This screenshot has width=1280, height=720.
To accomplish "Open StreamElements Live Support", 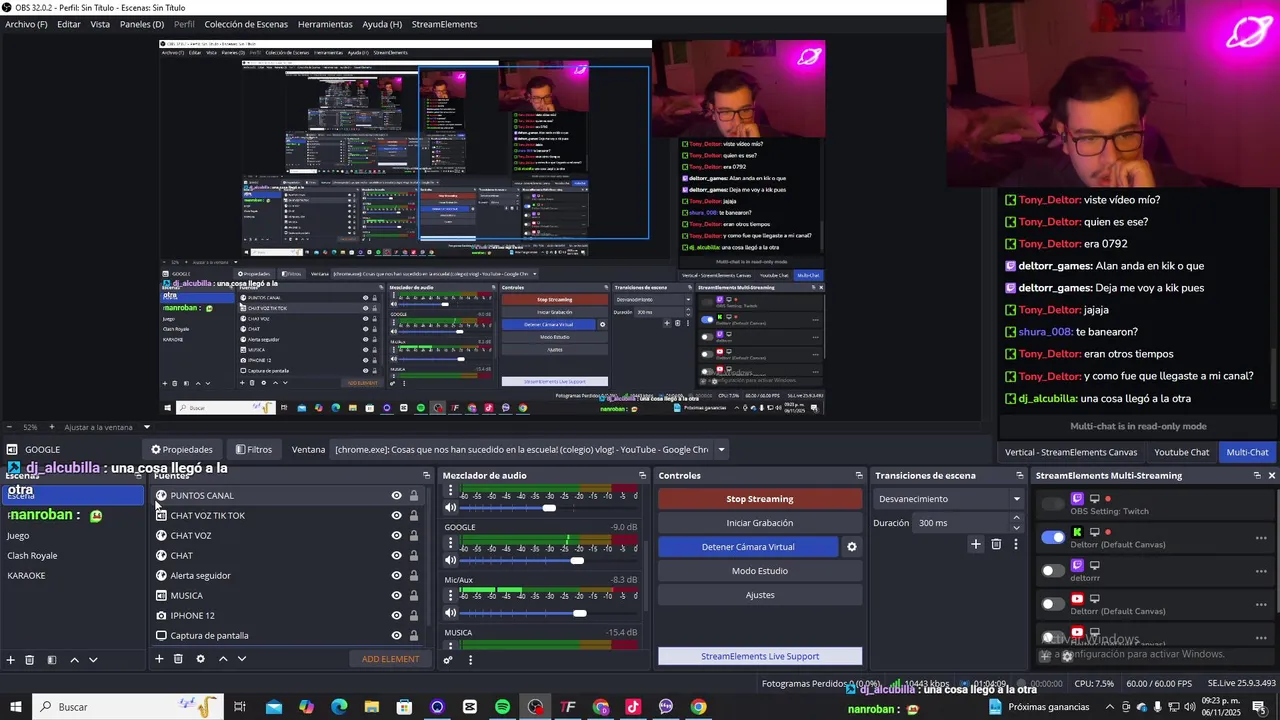I will click(760, 656).
